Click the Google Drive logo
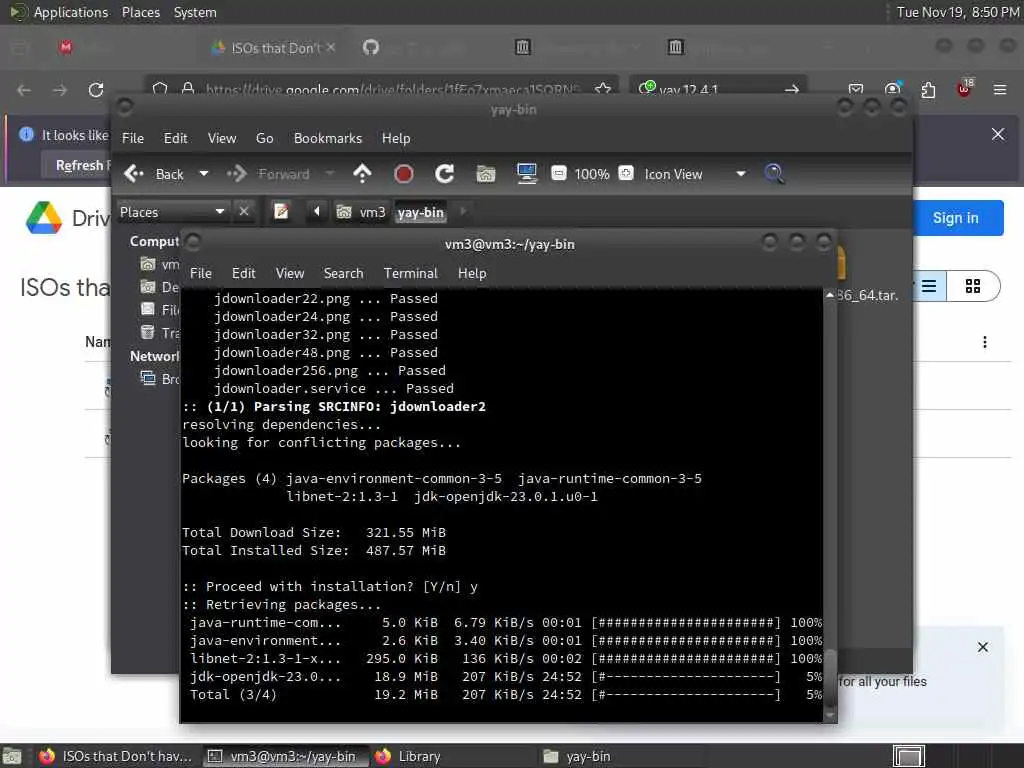Screen dimensions: 1024x768 44,217
